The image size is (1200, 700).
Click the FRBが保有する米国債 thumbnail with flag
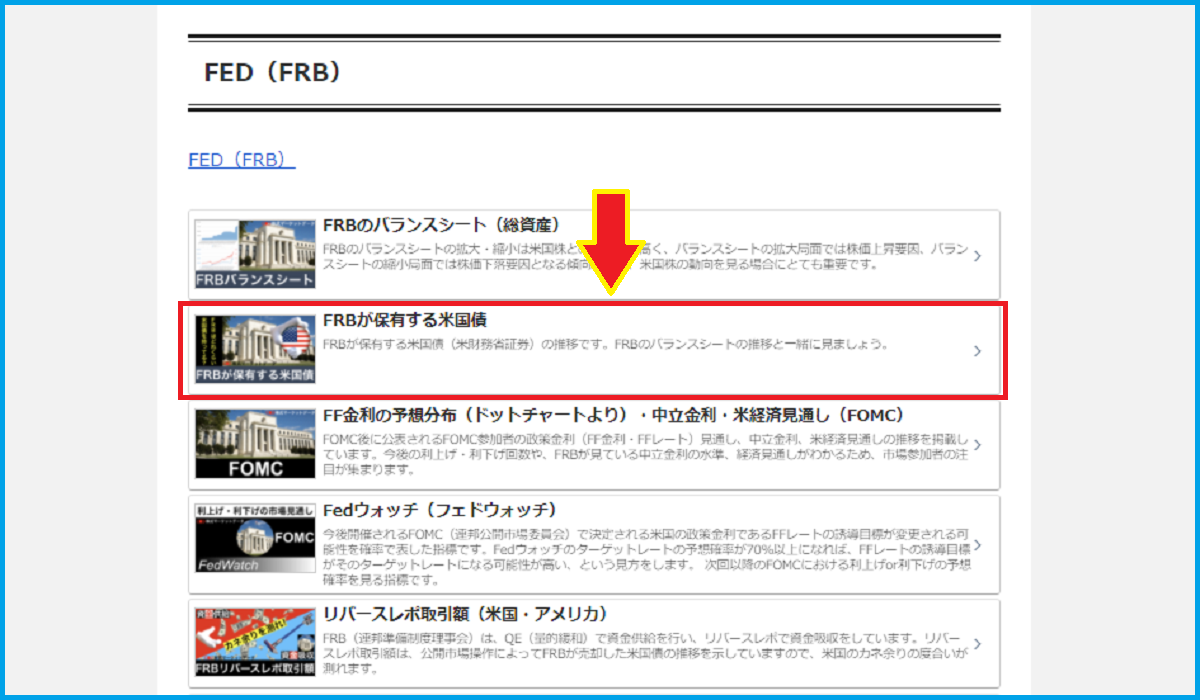tap(254, 349)
